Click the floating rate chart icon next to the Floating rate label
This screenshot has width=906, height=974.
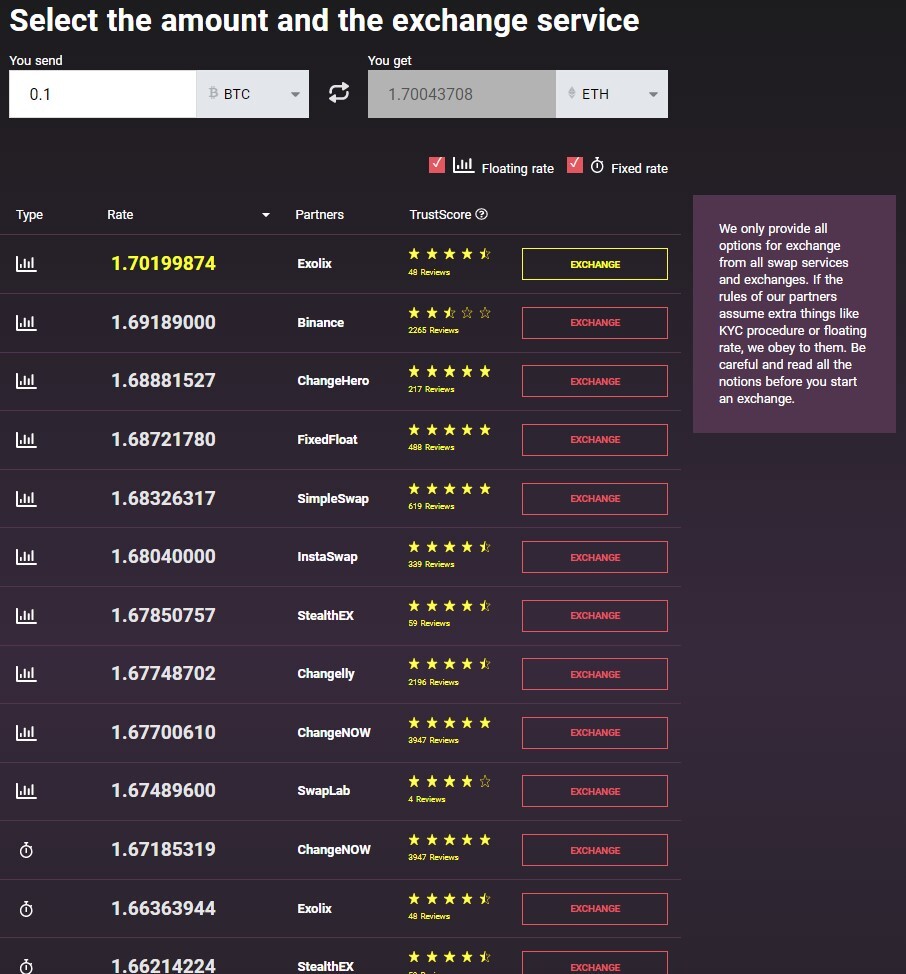point(463,165)
